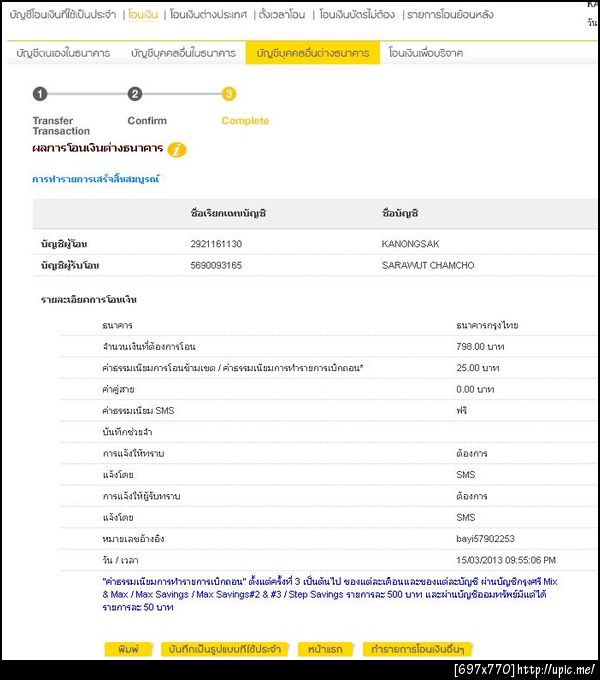Click the หมายเลขอ้างอิง row label
600x680 pixels.
(133, 539)
